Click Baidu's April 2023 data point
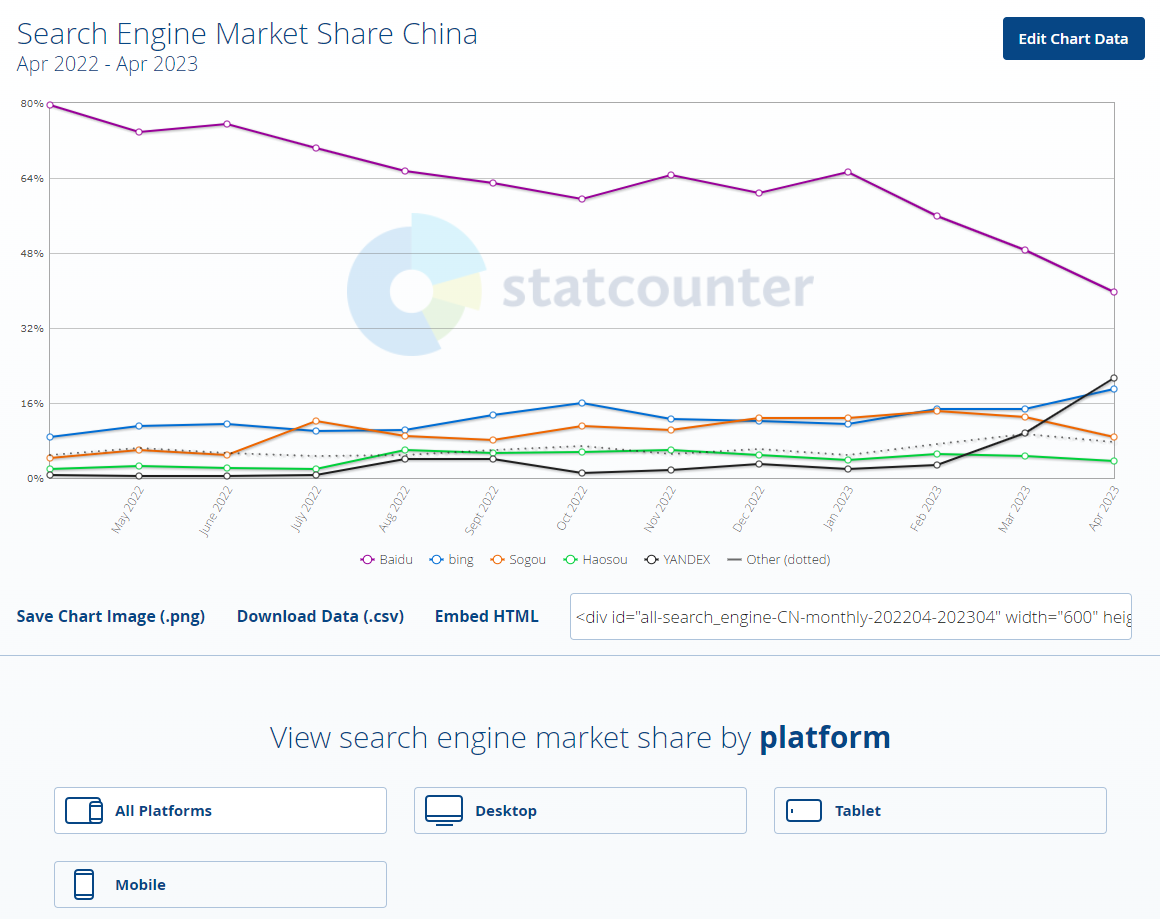This screenshot has width=1160, height=919. click(x=1113, y=292)
